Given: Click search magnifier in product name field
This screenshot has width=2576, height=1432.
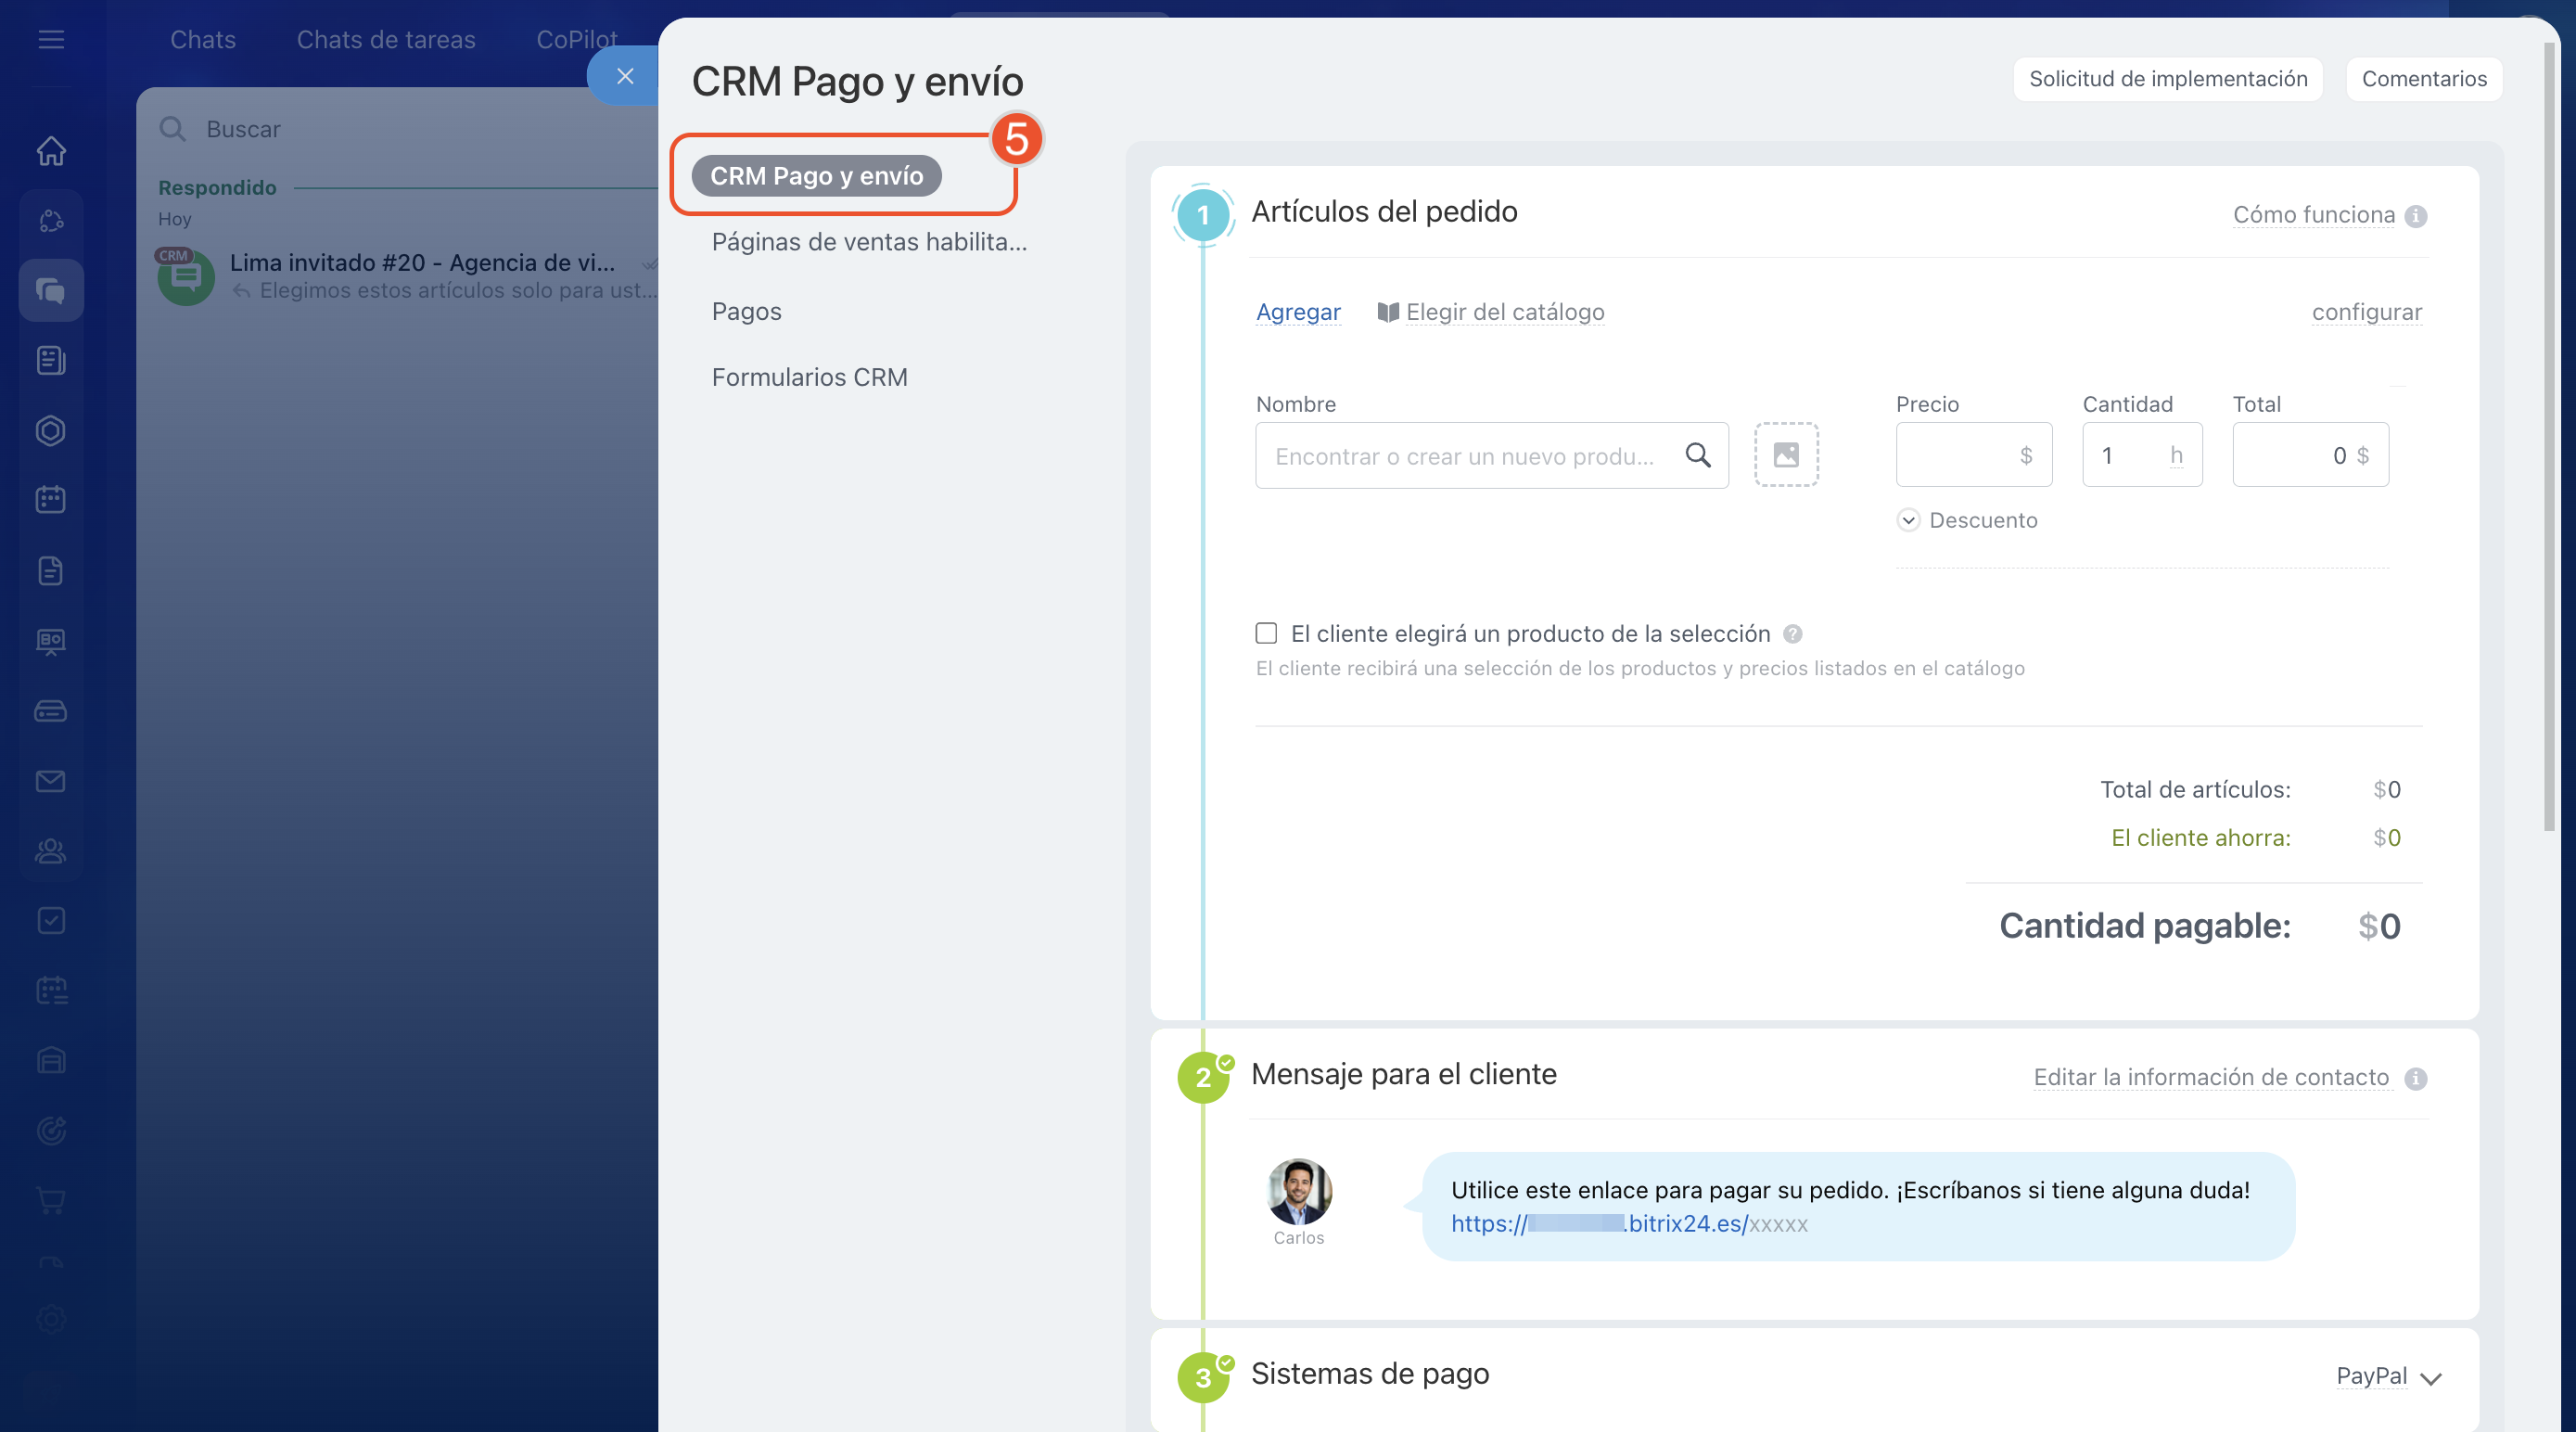Looking at the screenshot, I should tap(1698, 455).
